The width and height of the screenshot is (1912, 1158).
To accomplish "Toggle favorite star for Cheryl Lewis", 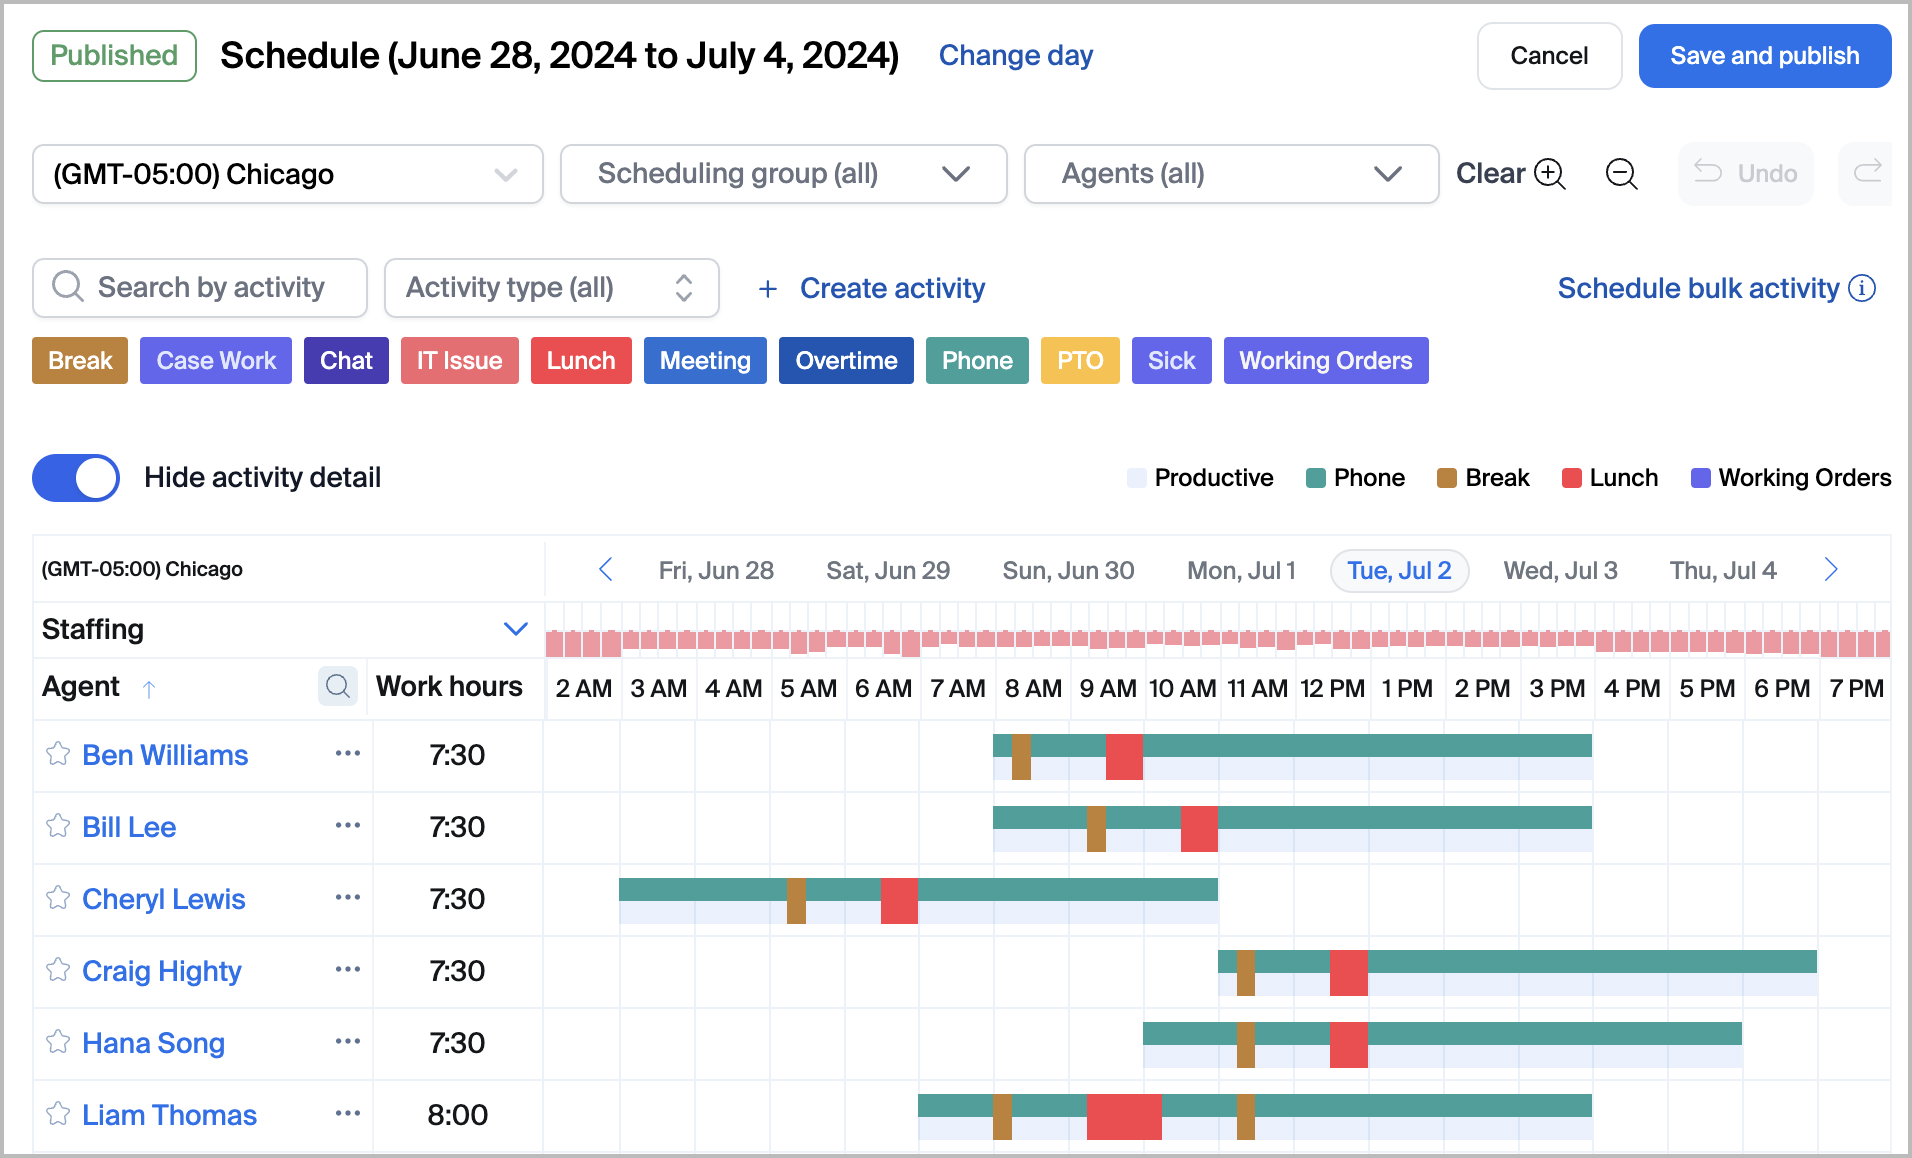I will [58, 898].
